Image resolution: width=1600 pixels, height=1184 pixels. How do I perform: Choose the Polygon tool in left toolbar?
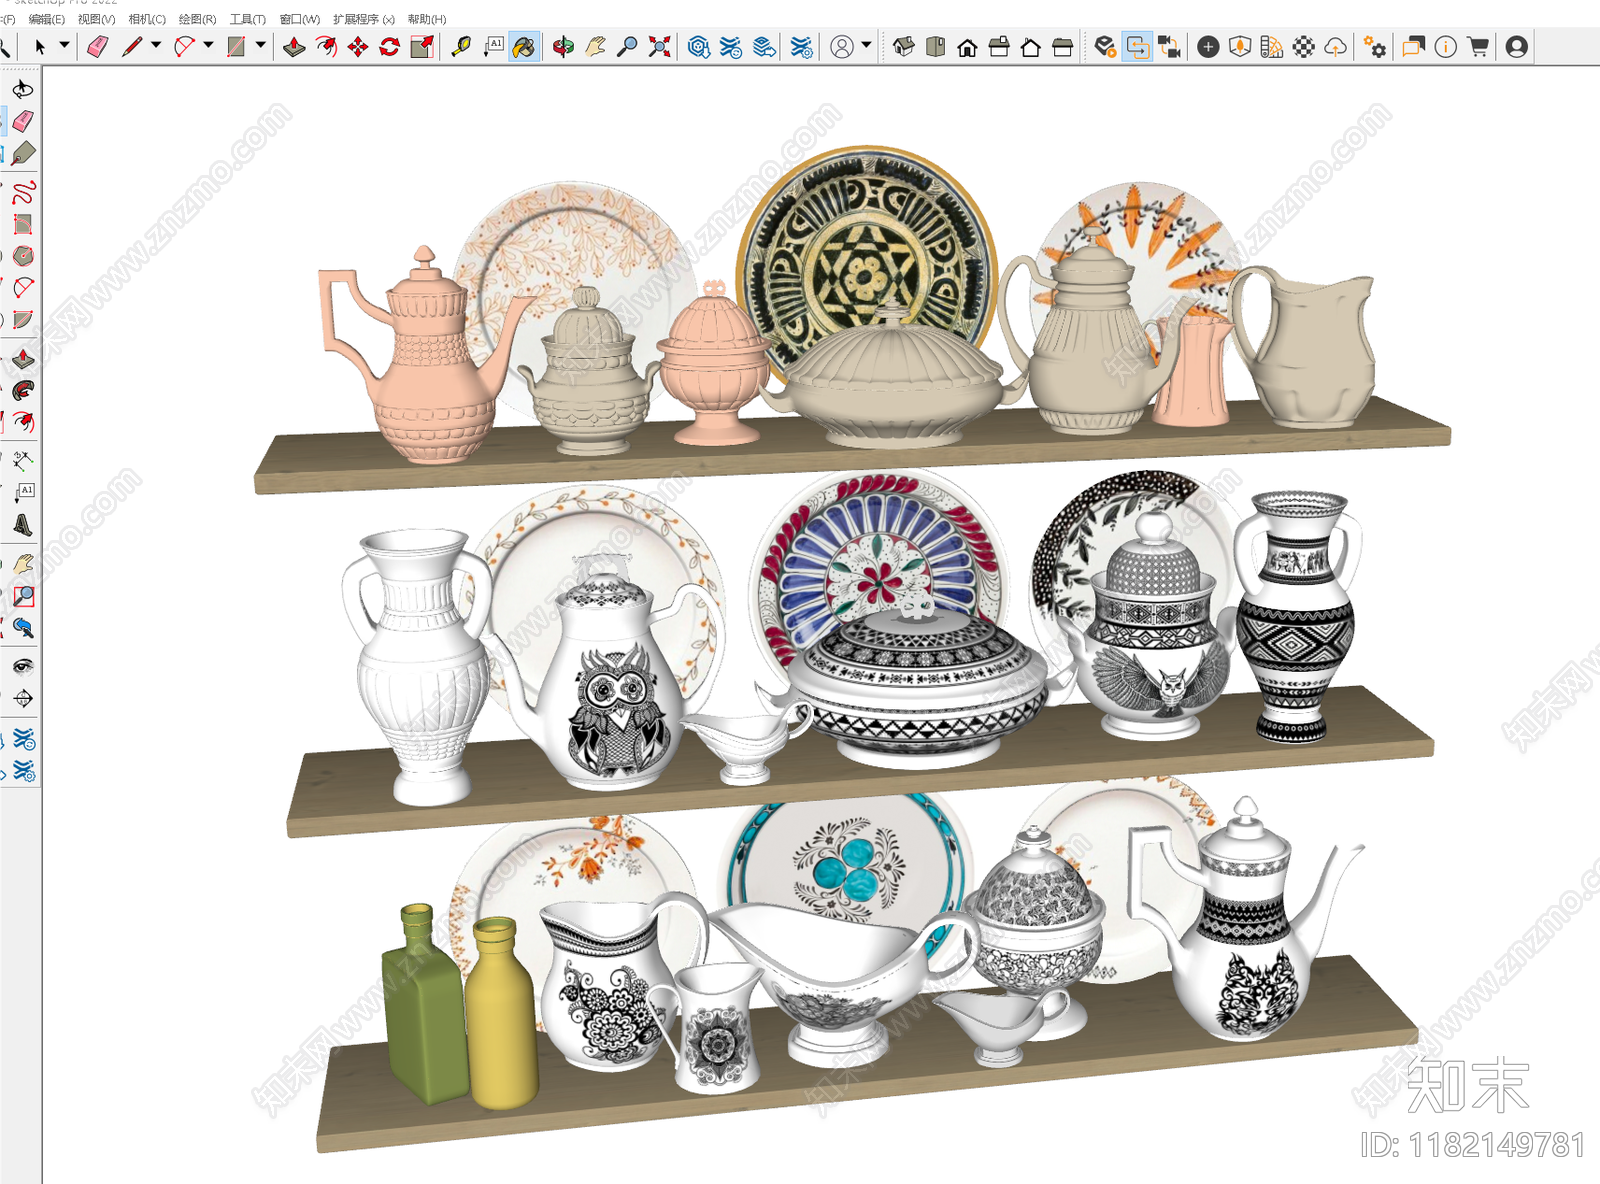[x=23, y=256]
